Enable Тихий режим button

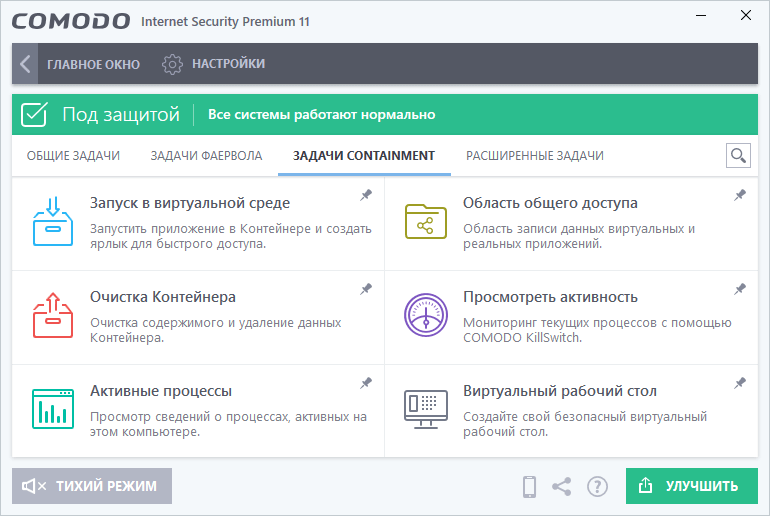coord(92,486)
